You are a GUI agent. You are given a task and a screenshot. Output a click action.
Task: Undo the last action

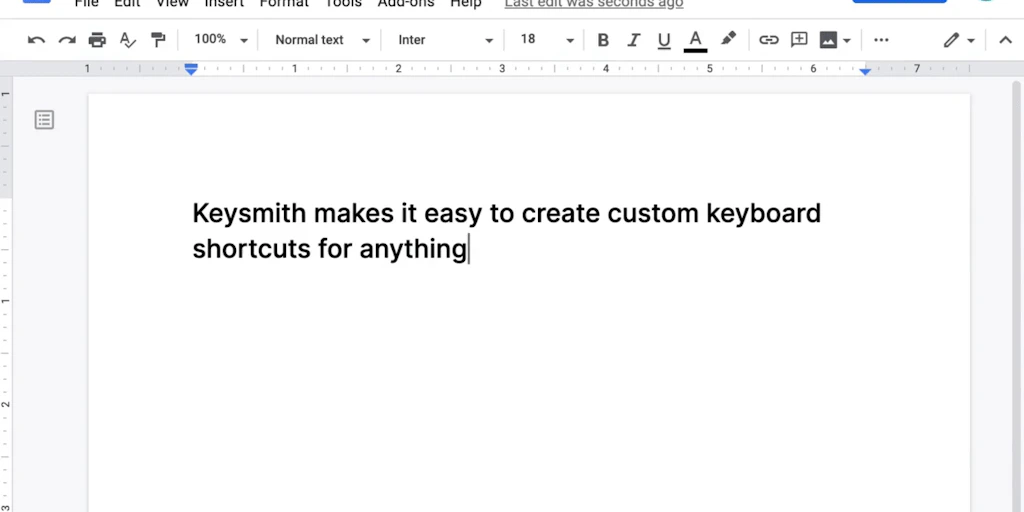[36, 40]
